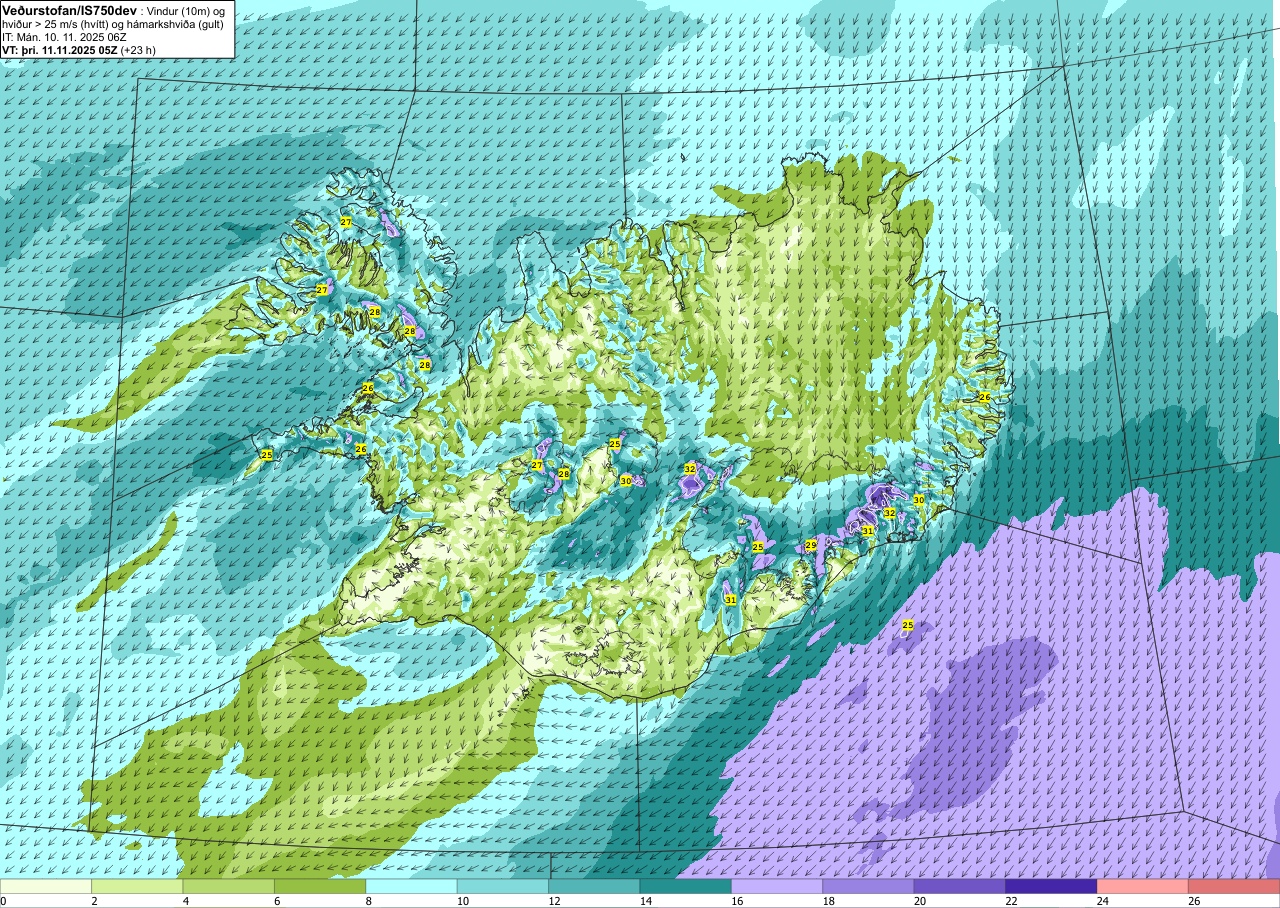Click the "VT: þri. 11.11.2025 05Z" valid time
This screenshot has height=908, width=1280.
coord(59,49)
